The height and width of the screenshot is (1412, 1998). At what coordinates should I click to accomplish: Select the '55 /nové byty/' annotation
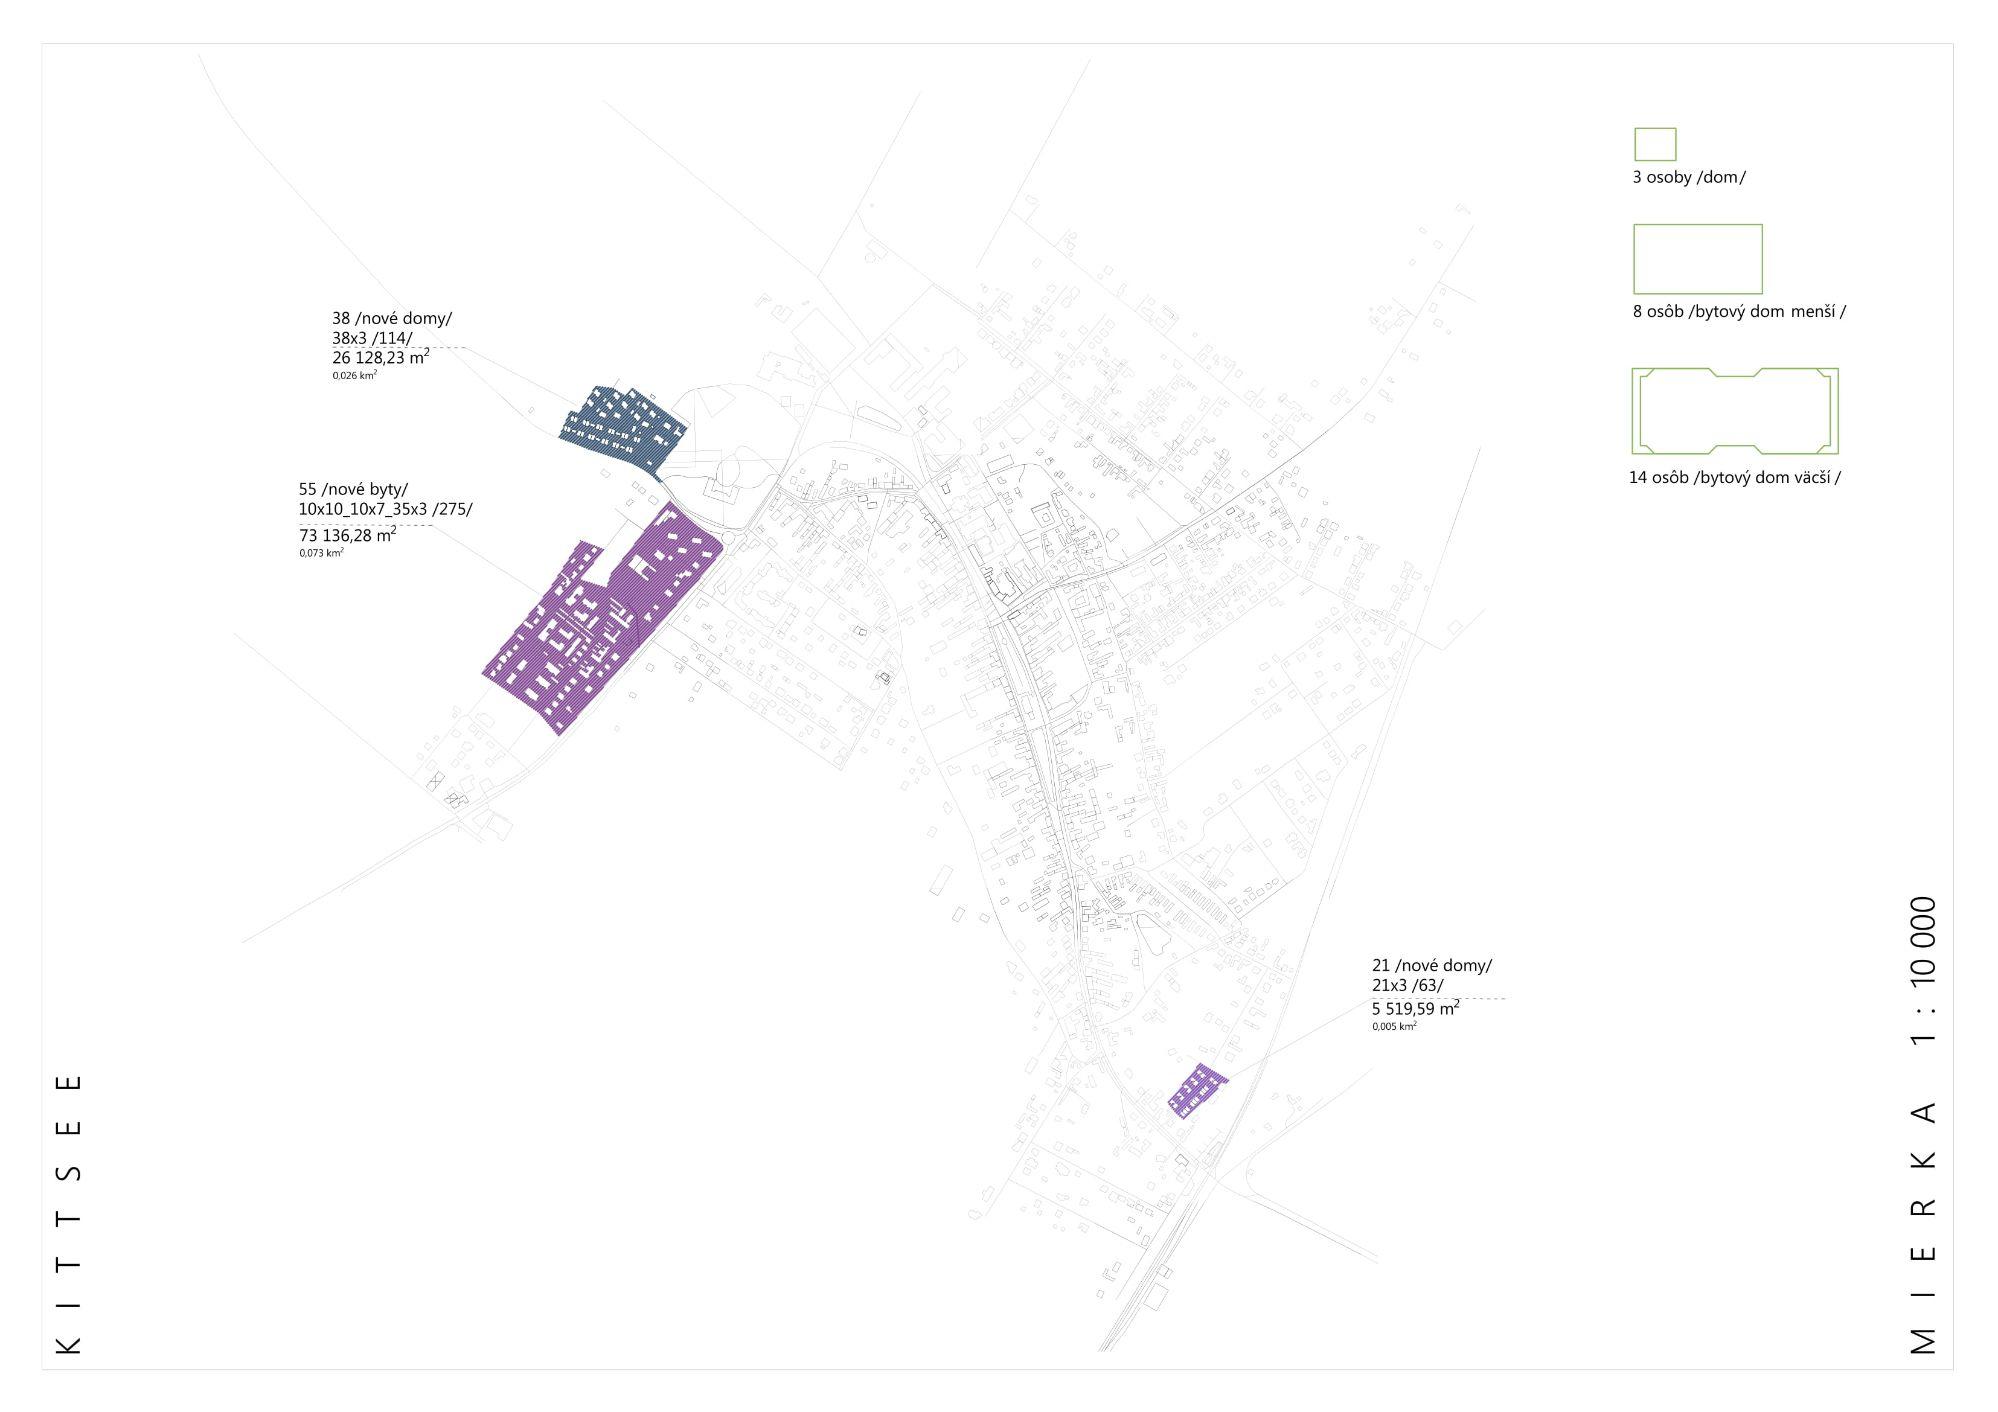[353, 490]
